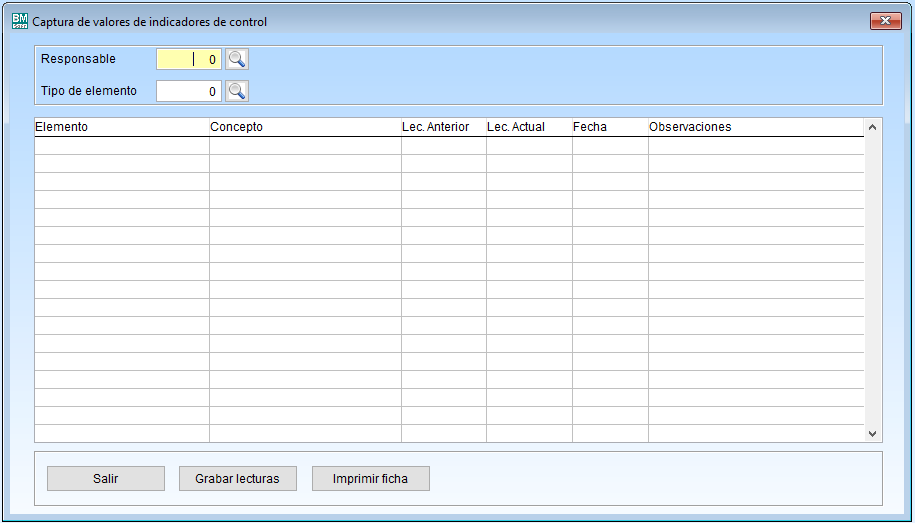
Task: Click the Lec. Anterior column header
Action: [x=443, y=127]
